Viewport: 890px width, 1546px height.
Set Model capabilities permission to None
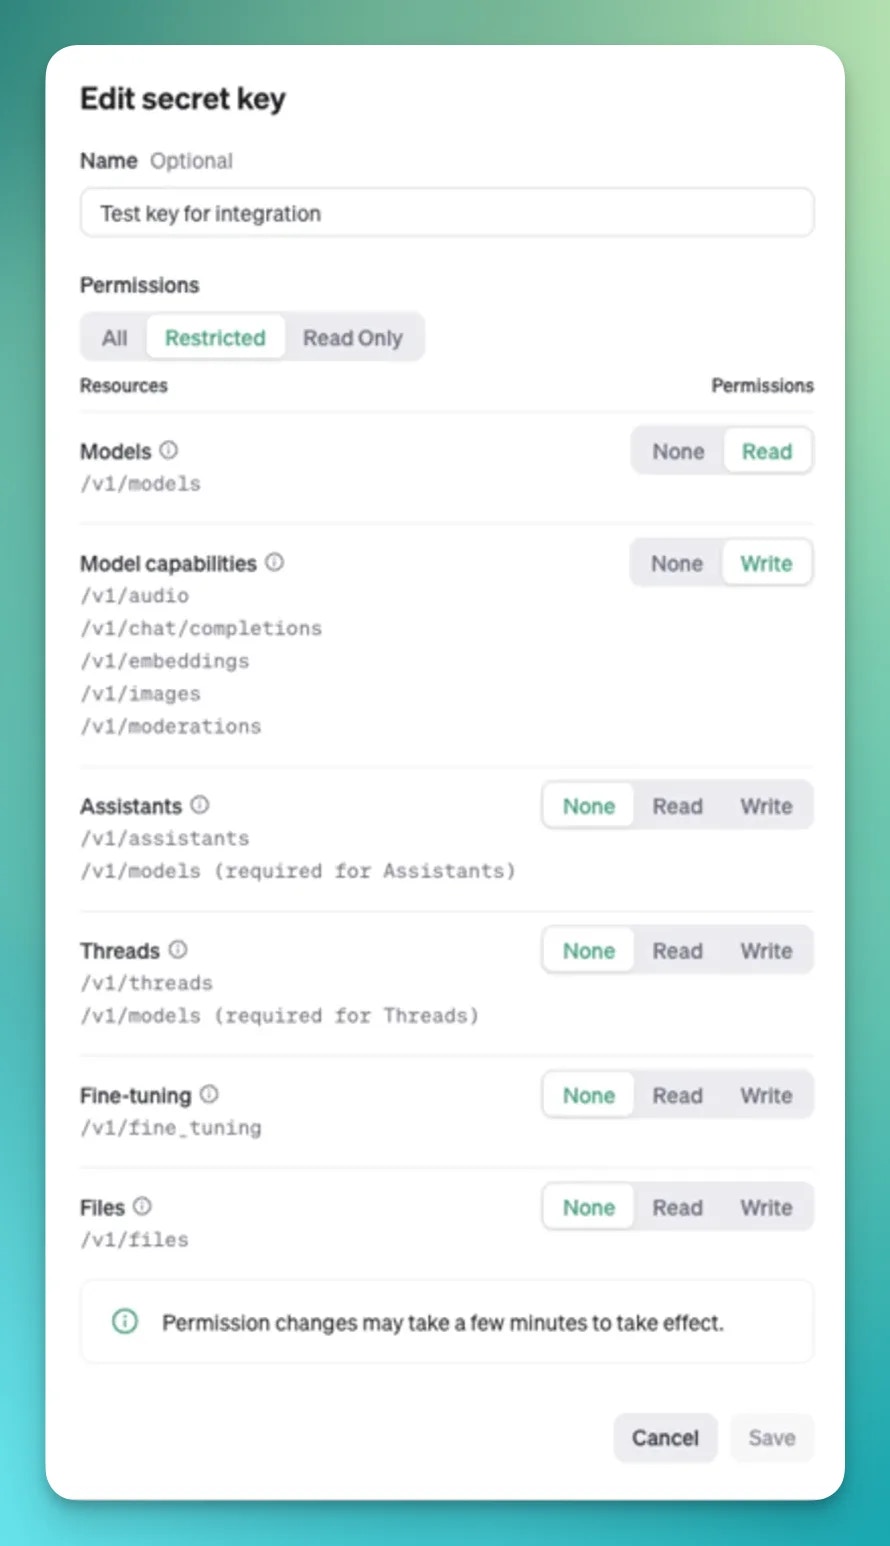(x=677, y=563)
